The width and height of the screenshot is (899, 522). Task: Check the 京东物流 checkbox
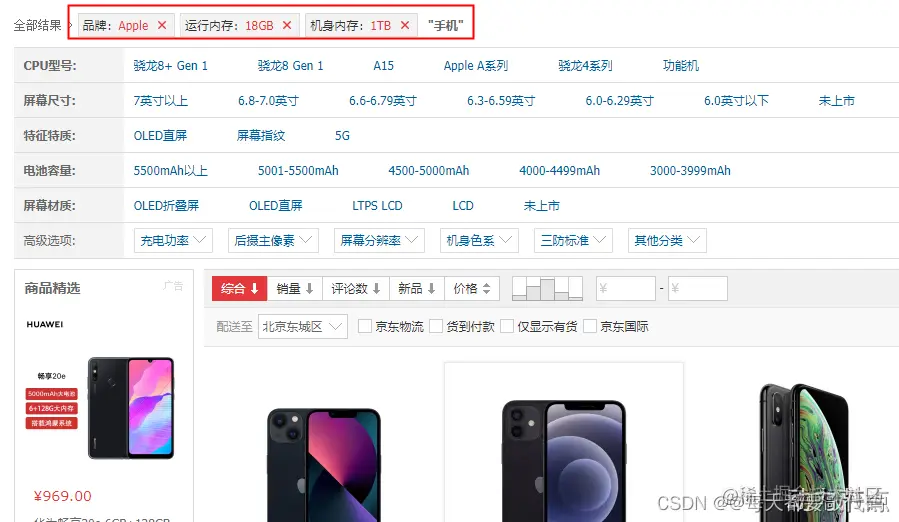pyautogui.click(x=365, y=326)
